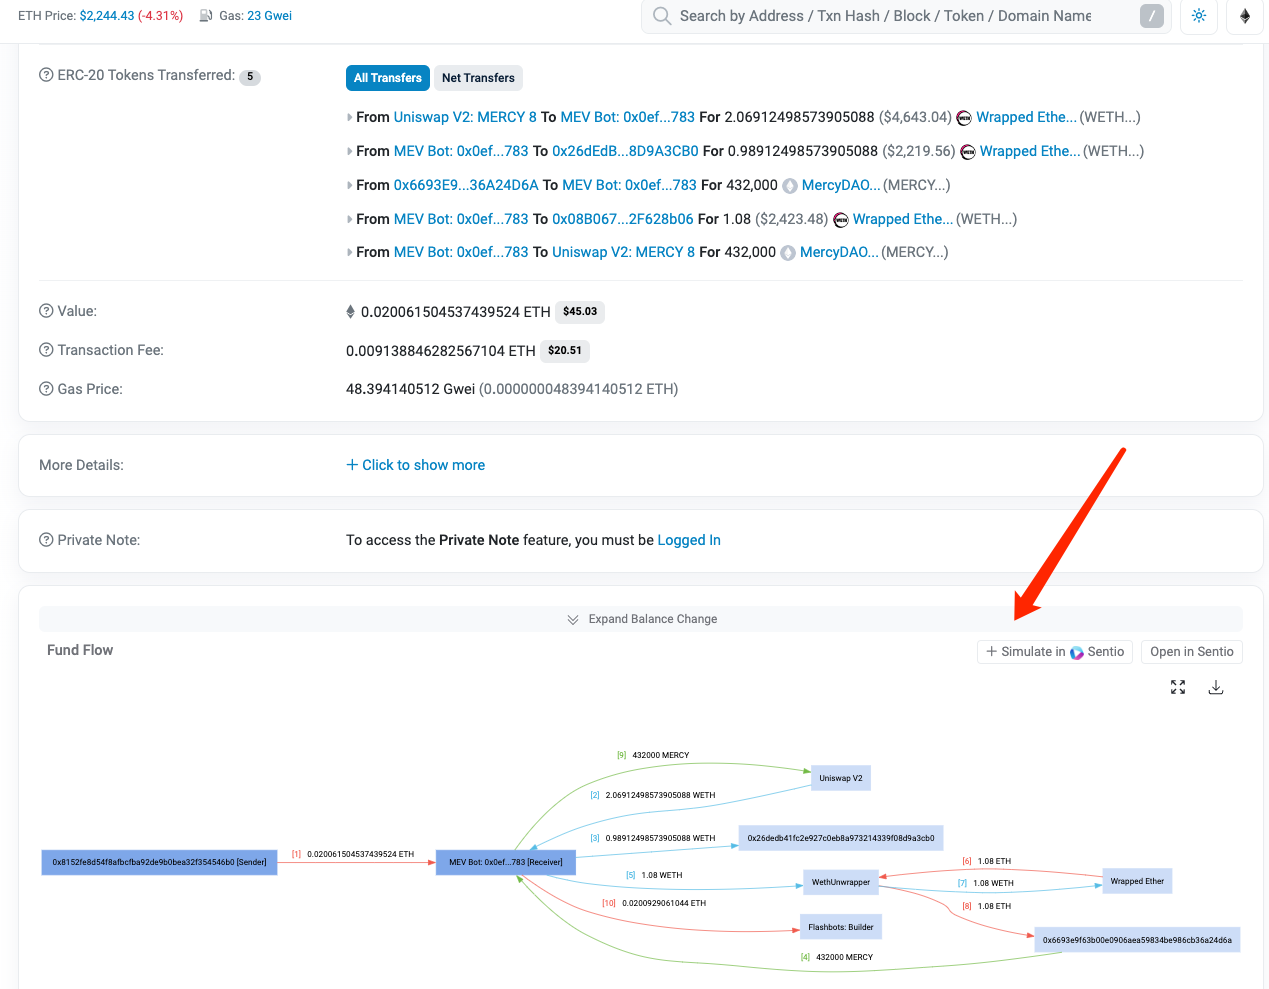The image size is (1269, 989).
Task: Download the Fund Flow diagram
Action: click(x=1216, y=687)
